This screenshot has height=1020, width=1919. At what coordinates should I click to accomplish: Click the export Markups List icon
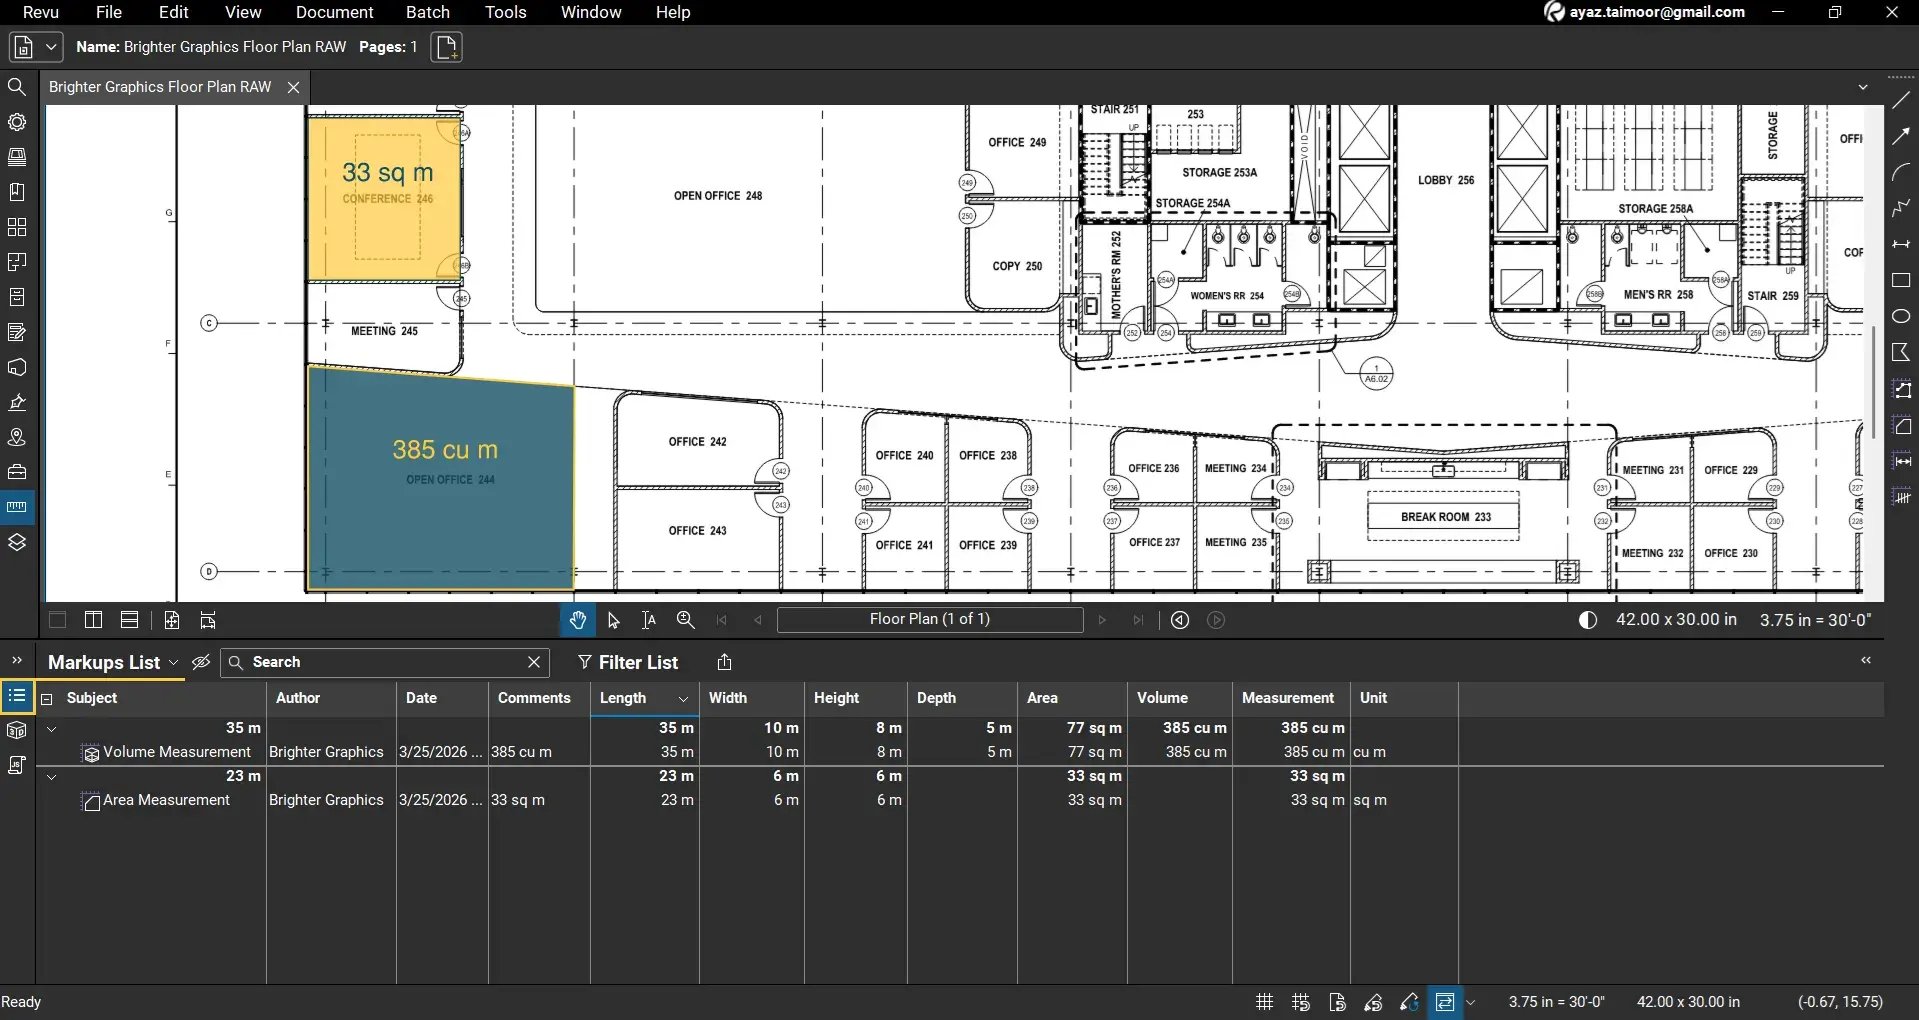click(x=723, y=662)
